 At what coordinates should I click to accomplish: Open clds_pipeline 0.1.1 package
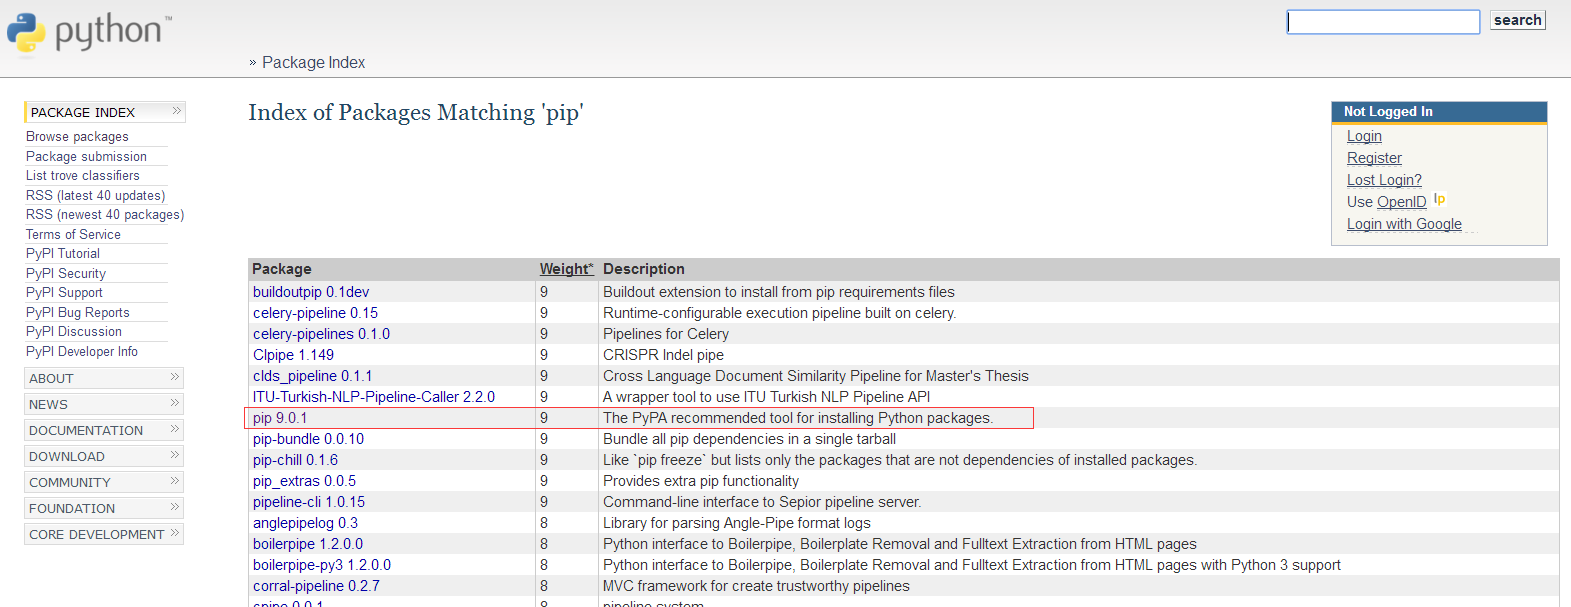click(x=312, y=376)
